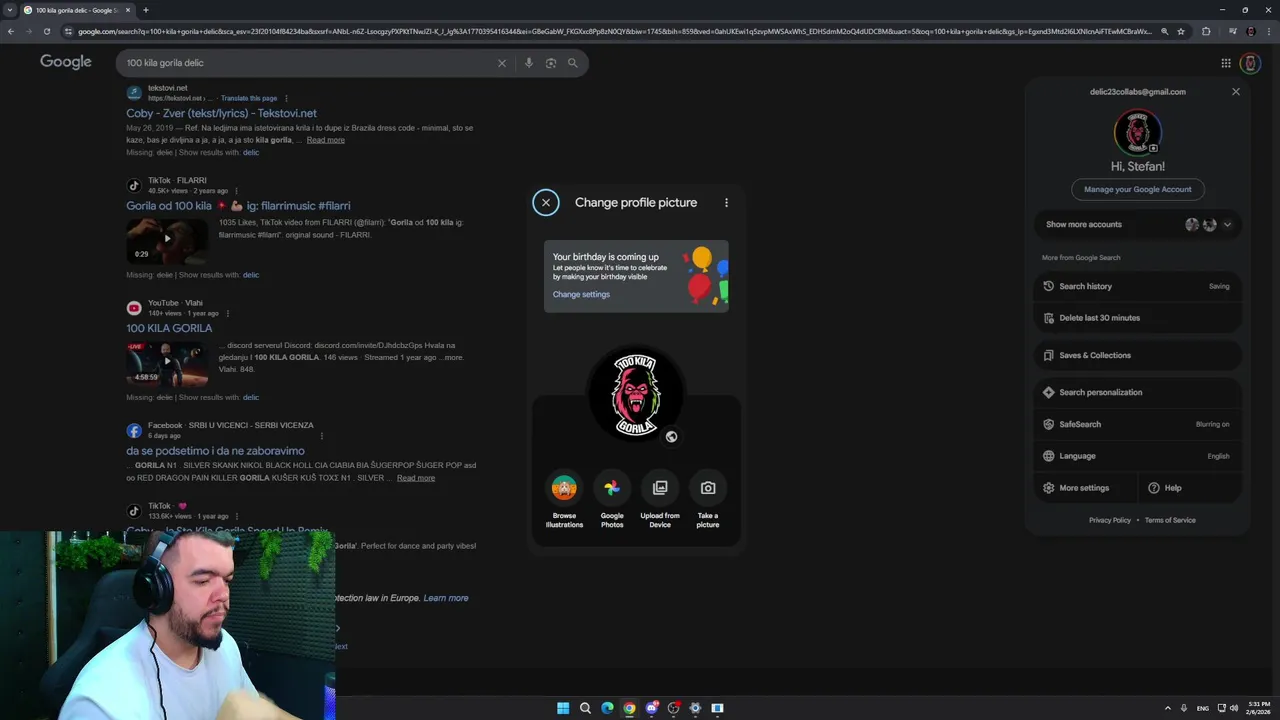Open a new browser tab
The width and height of the screenshot is (1280, 720).
click(146, 10)
